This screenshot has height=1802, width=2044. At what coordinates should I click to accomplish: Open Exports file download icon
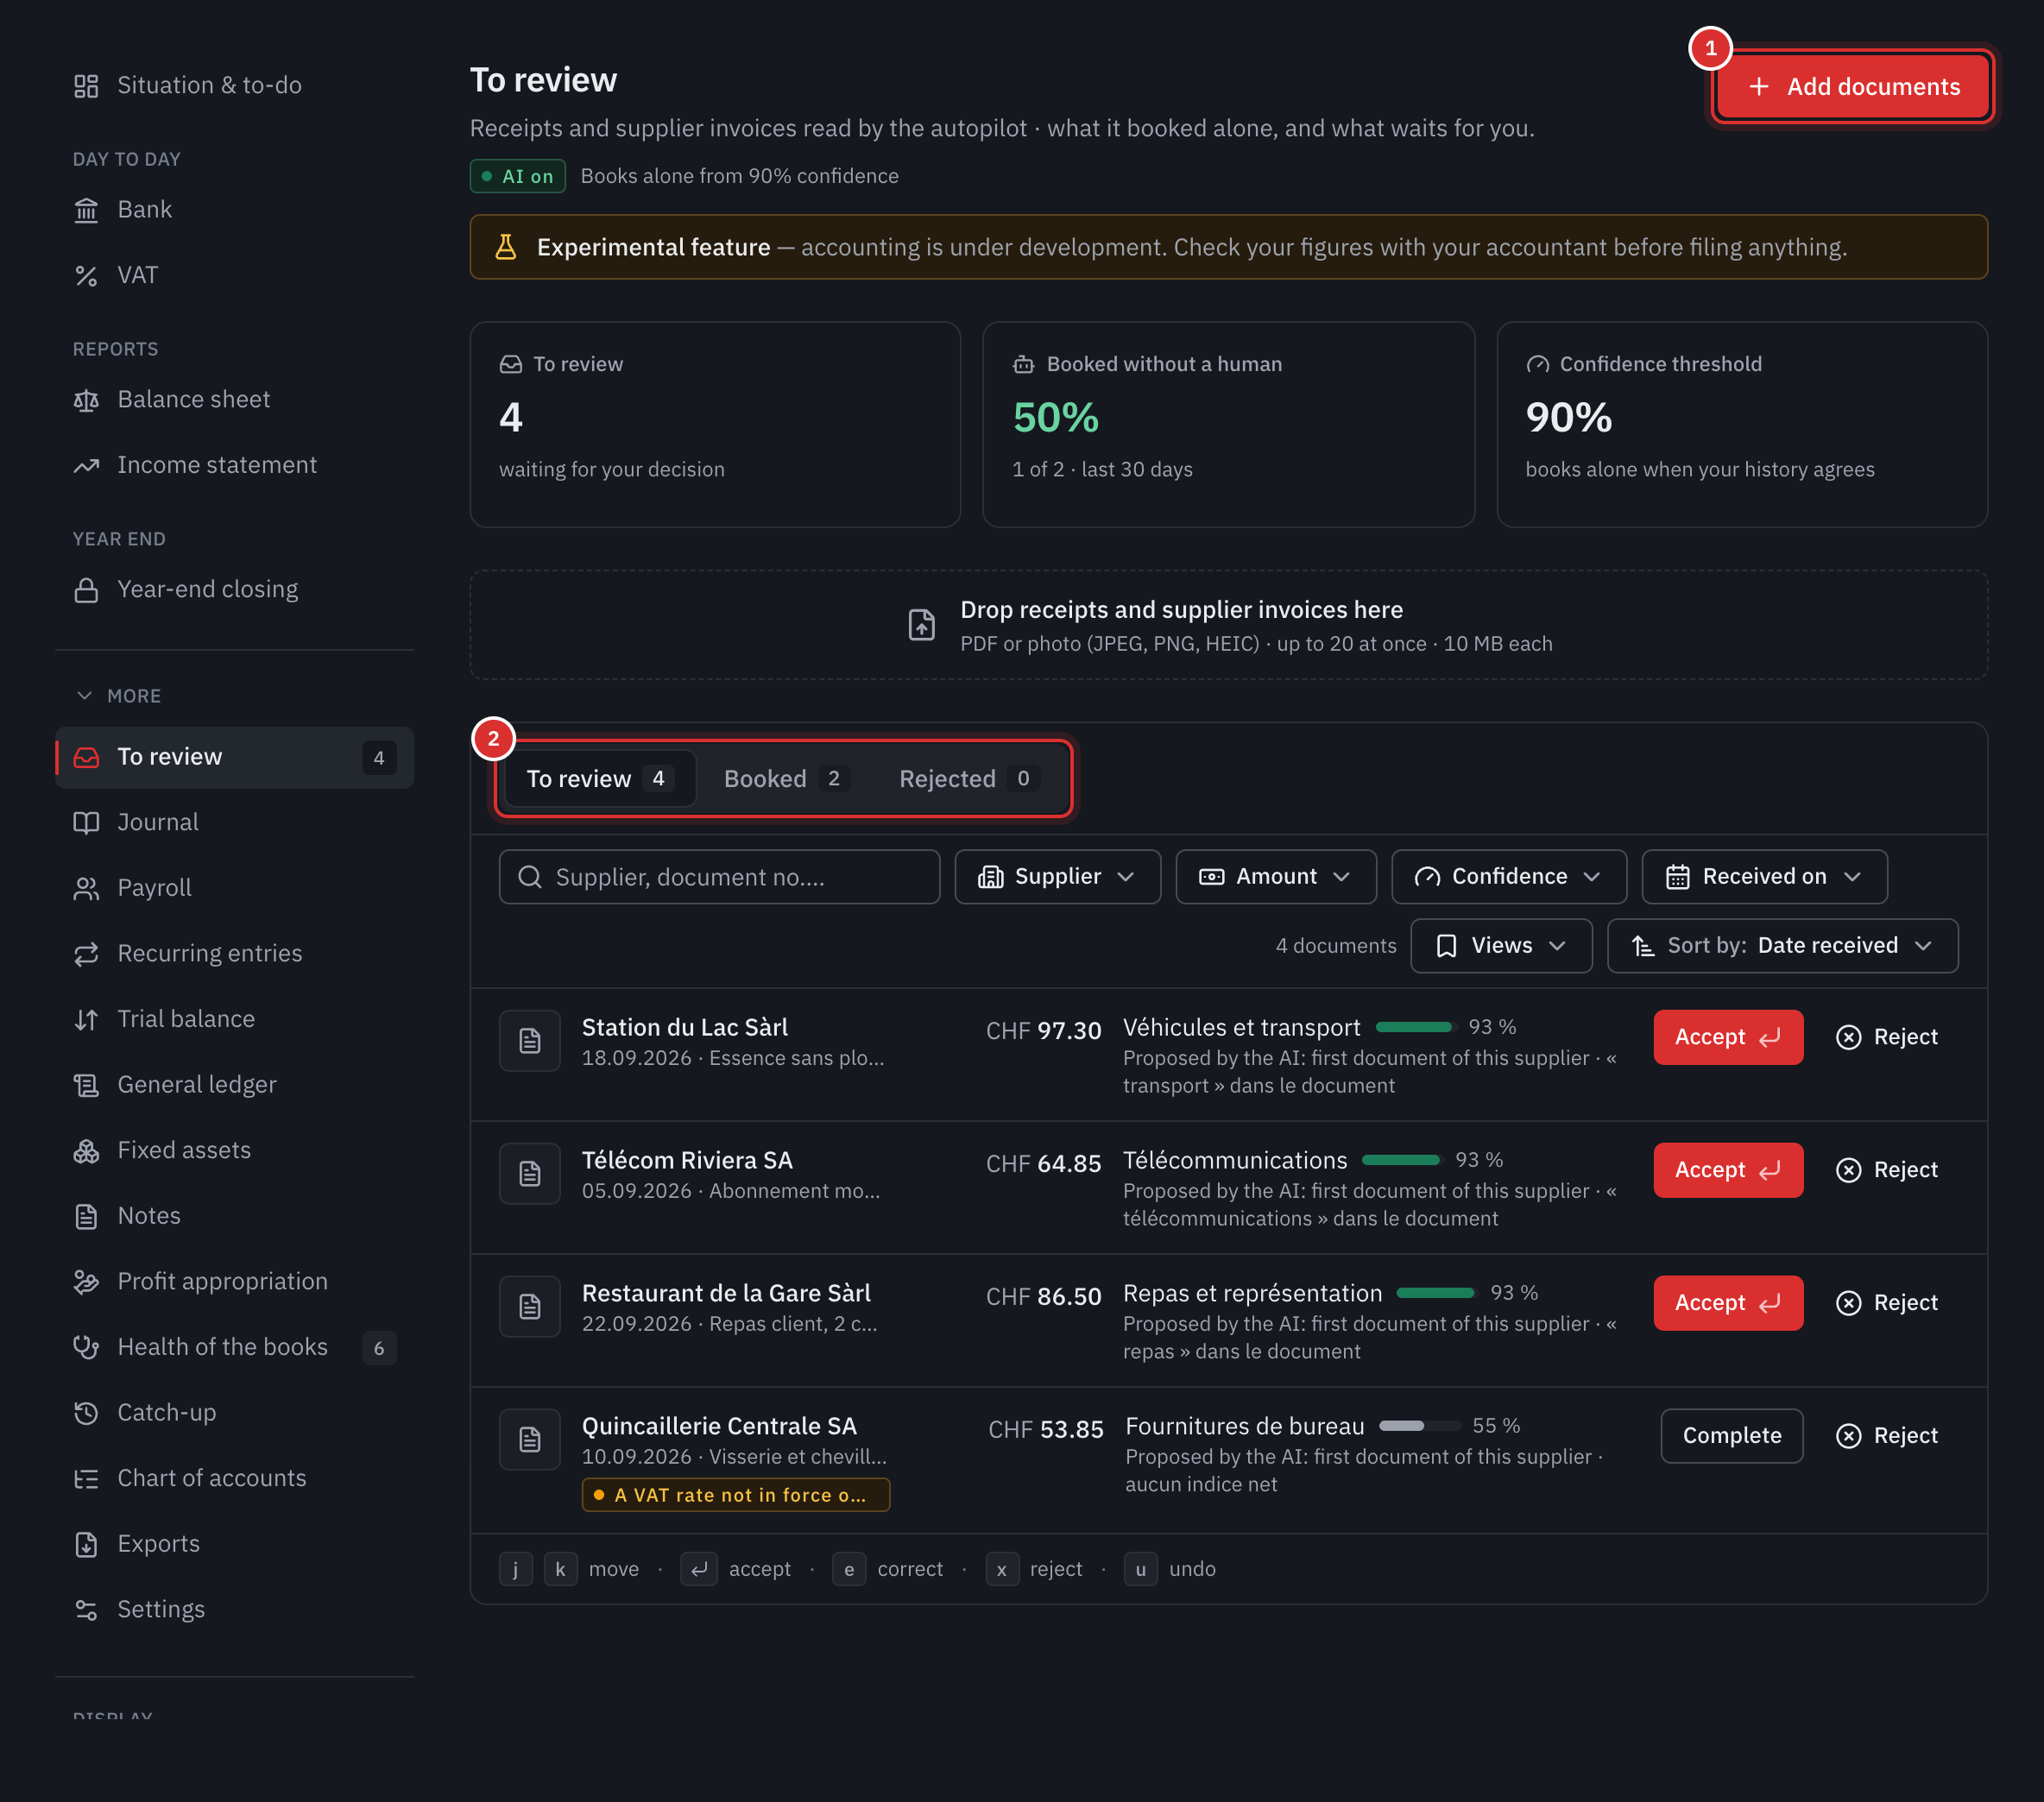coord(86,1544)
